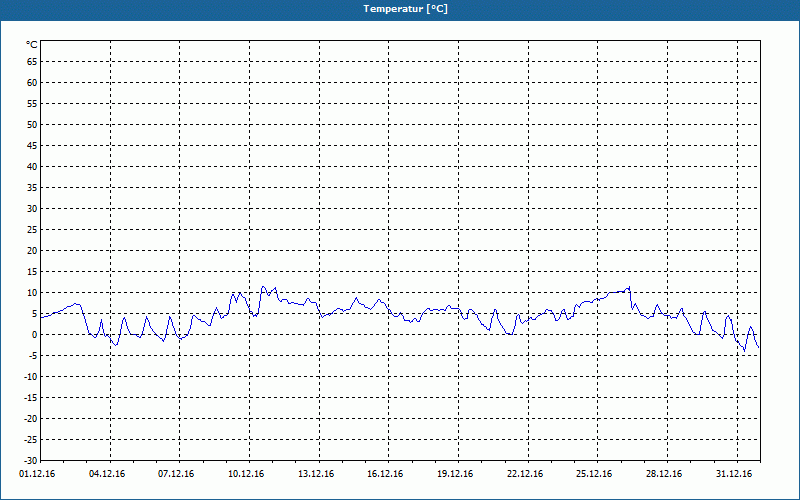Click the °C unit label
This screenshot has height=500, width=800.
click(32, 45)
